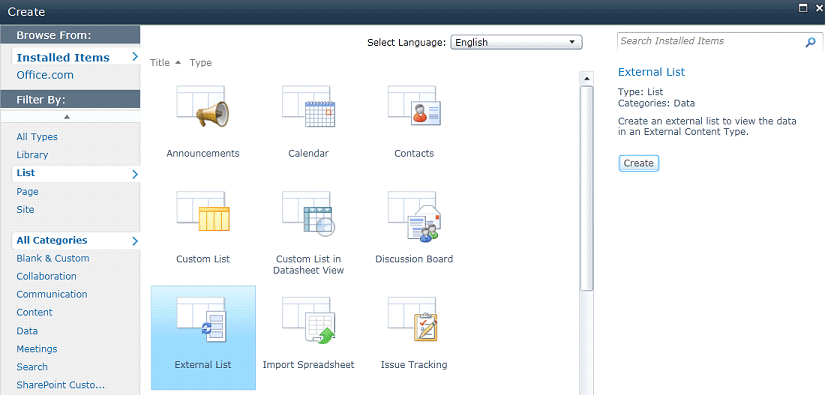Click the Contacts label text
Image resolution: width=825 pixels, height=395 pixels.
pos(414,154)
